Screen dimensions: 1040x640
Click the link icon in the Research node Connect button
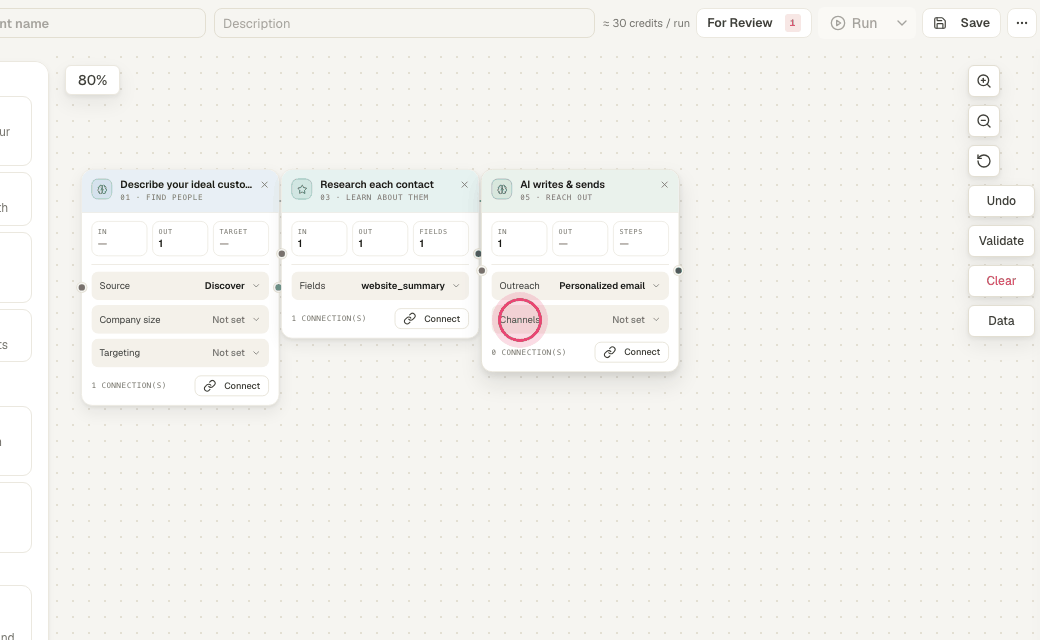(410, 319)
